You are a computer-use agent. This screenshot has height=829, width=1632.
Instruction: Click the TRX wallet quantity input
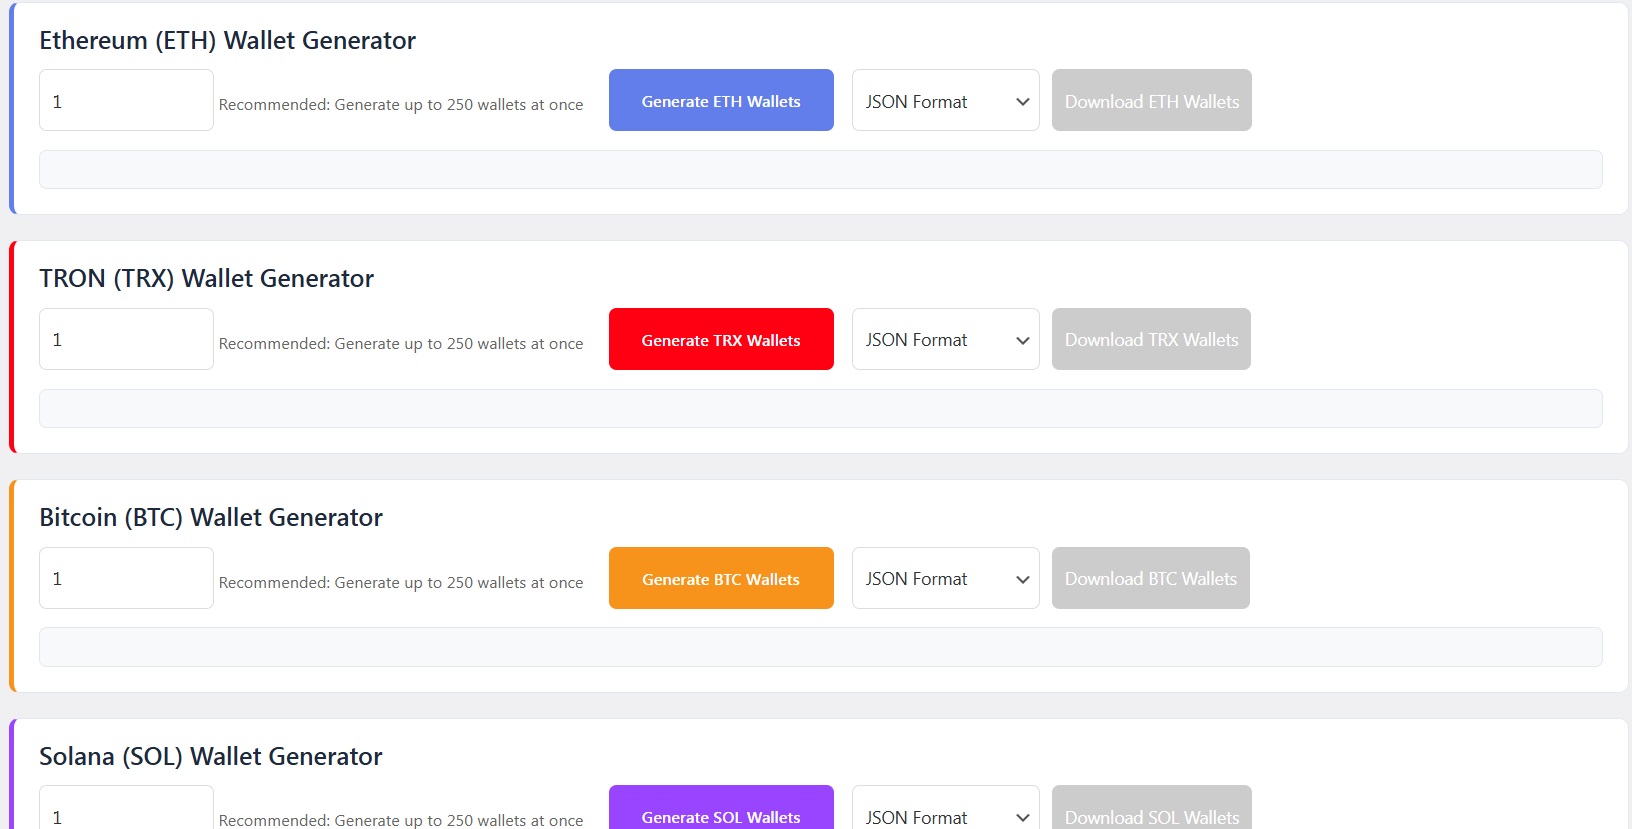coord(126,339)
